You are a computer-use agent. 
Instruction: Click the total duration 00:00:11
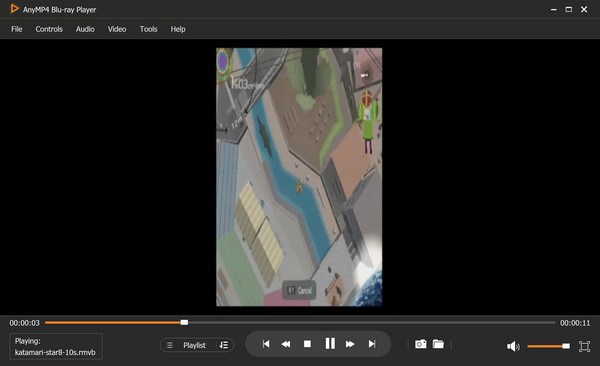coord(575,323)
